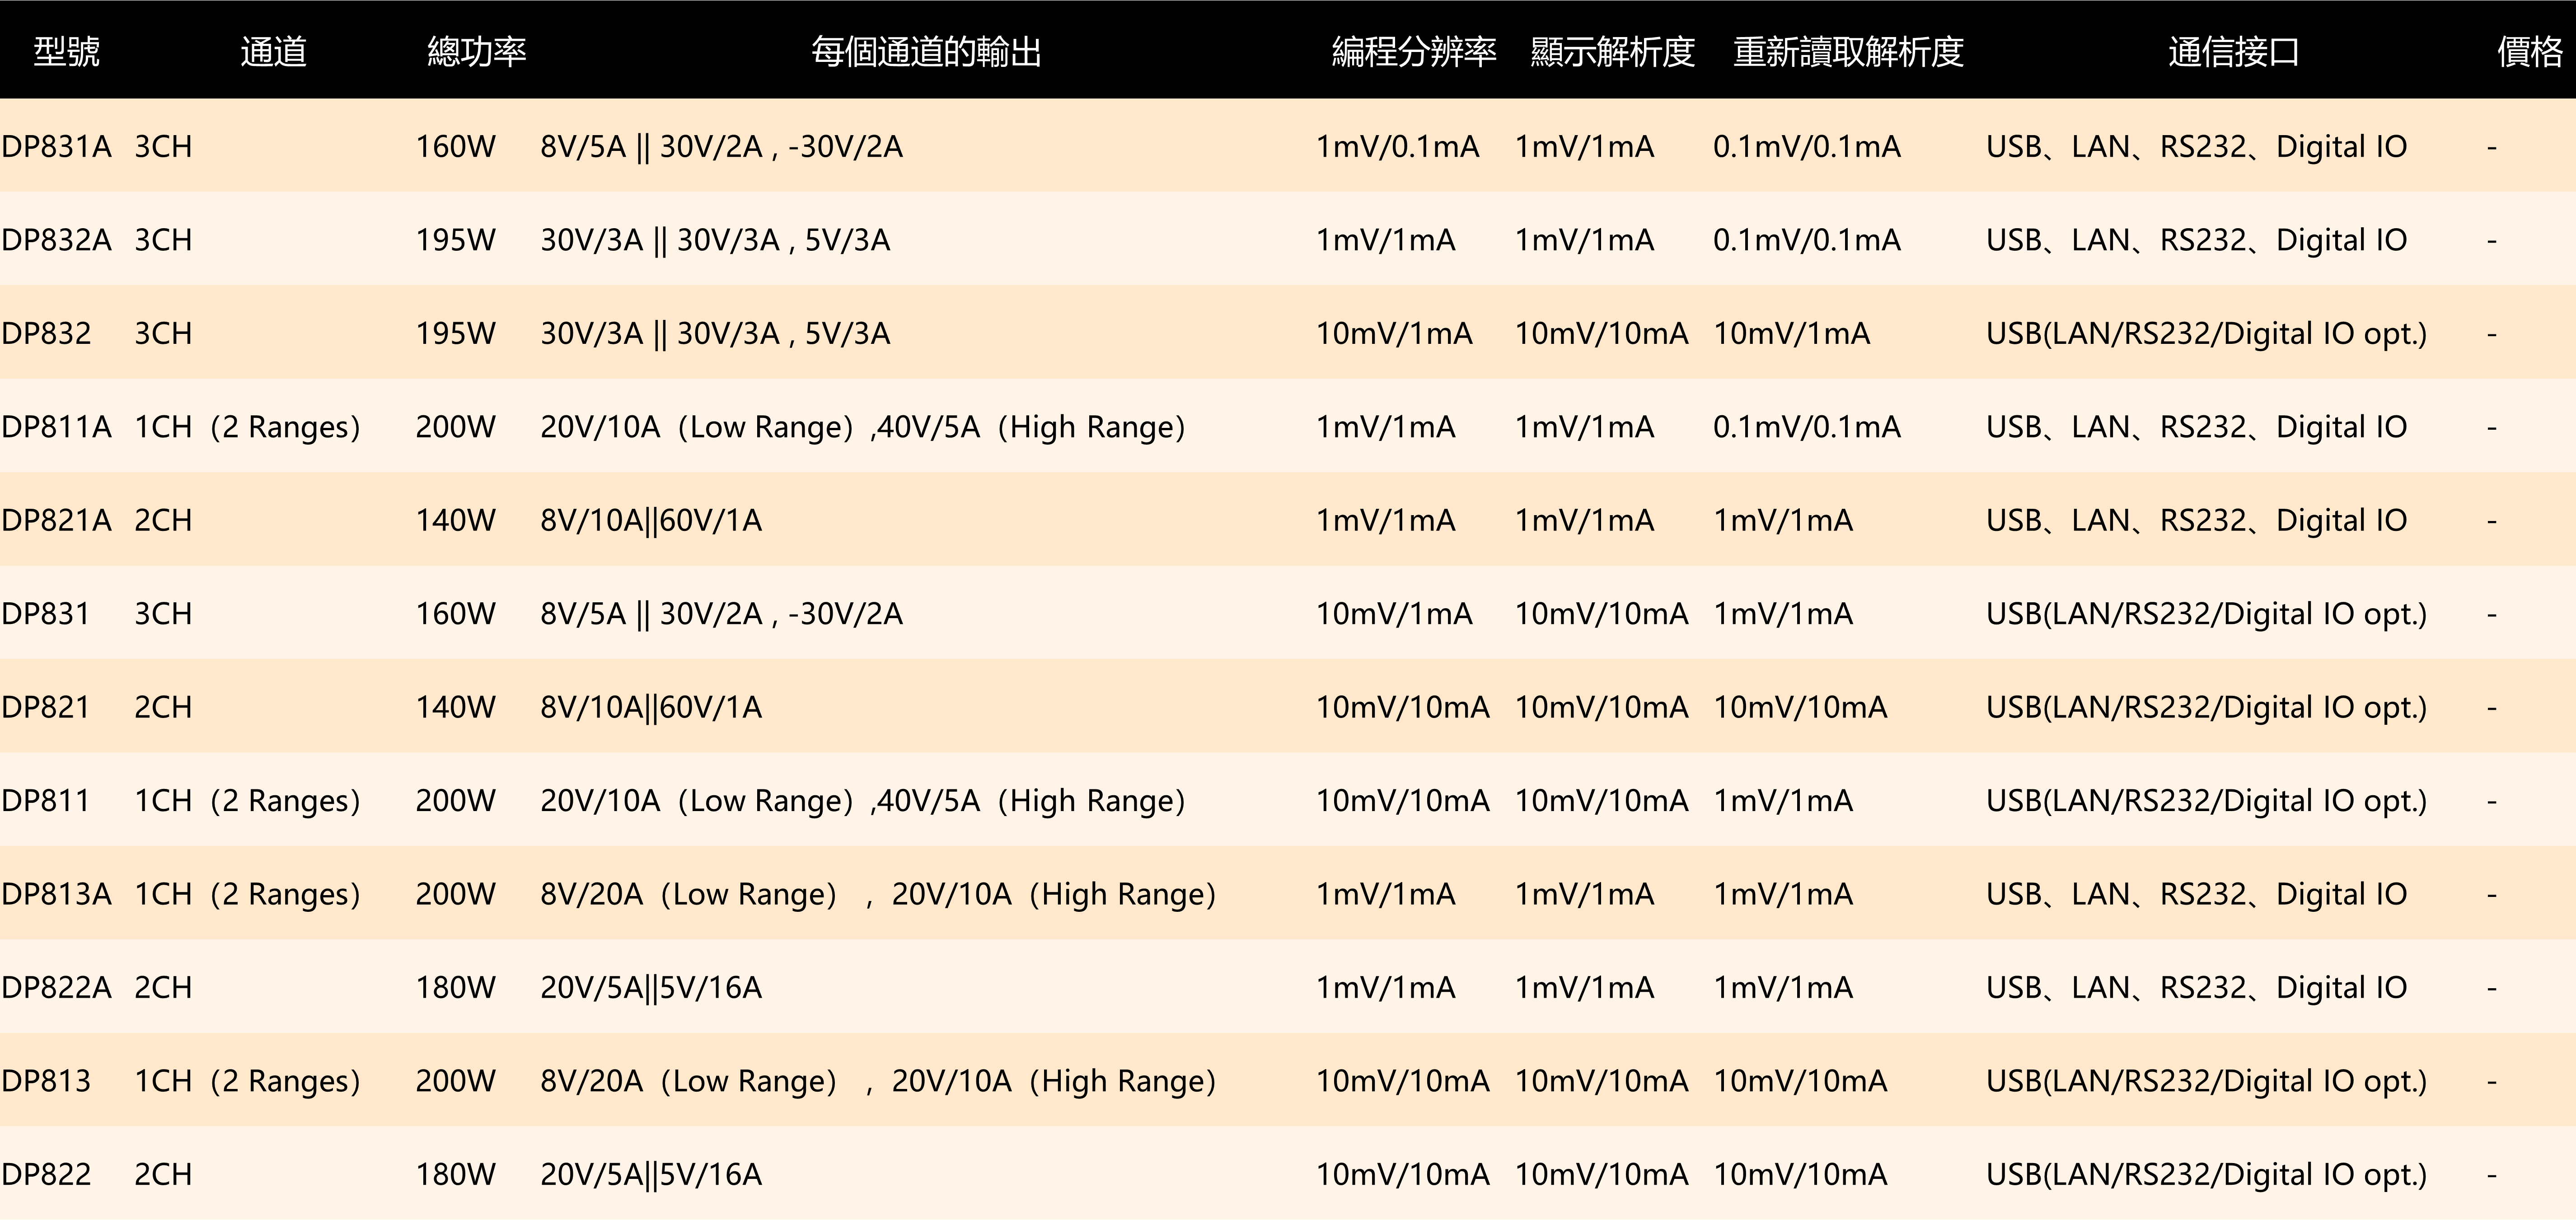Image resolution: width=2576 pixels, height=1220 pixels.
Task: Select the DP832 model cell
Action: click(x=46, y=333)
